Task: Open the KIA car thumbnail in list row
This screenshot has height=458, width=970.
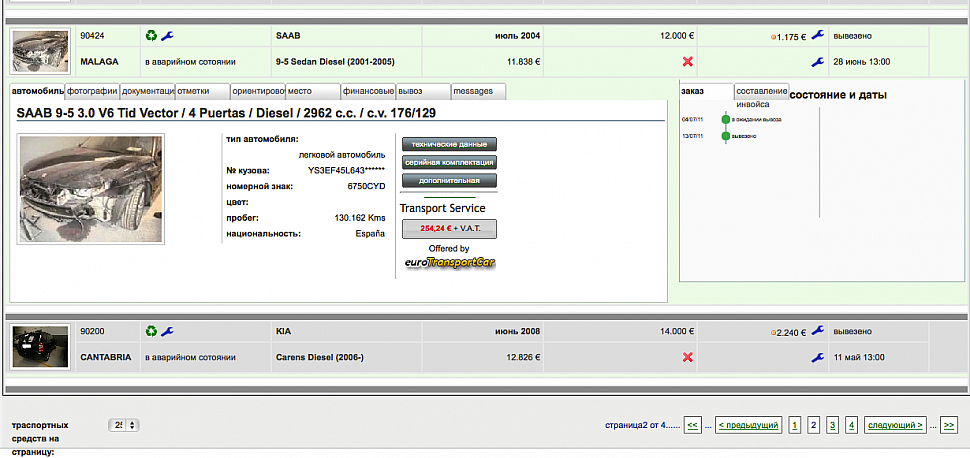Action: coord(41,347)
